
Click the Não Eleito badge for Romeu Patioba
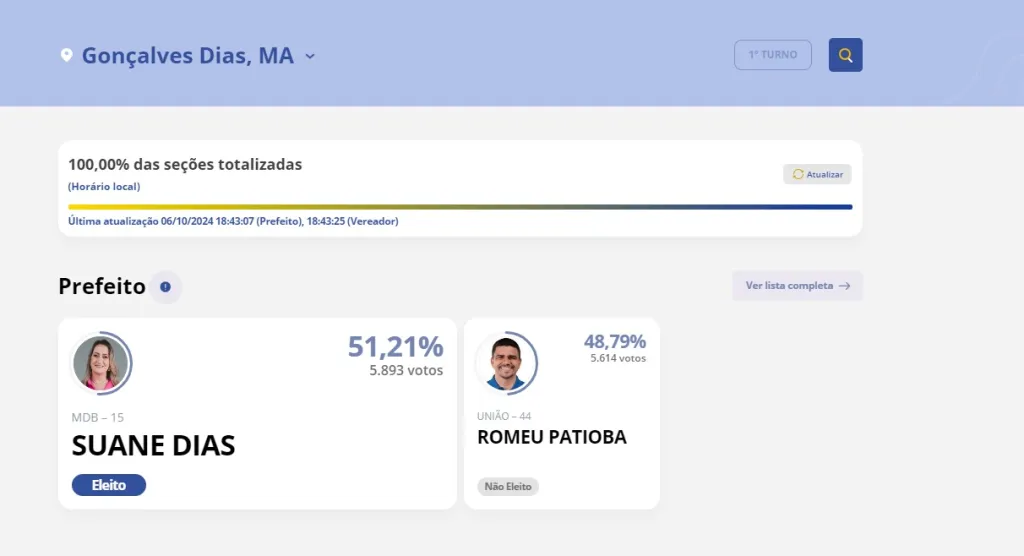pyautogui.click(x=507, y=487)
